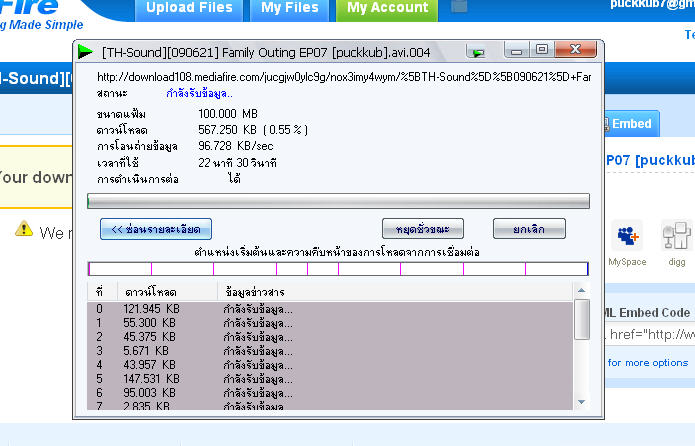The image size is (695, 446).
Task: Click the yellow warning triangle icon
Action: 24,229
